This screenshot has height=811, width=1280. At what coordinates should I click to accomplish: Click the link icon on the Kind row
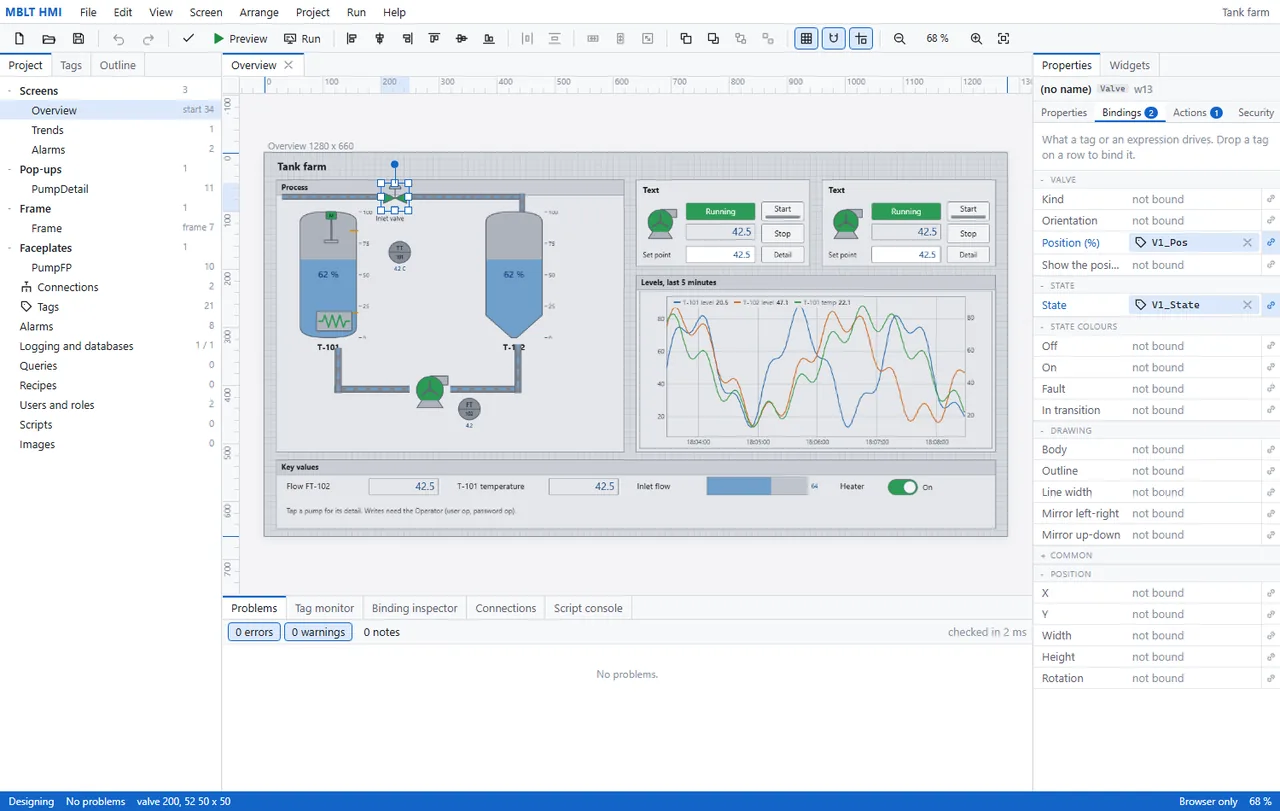click(x=1271, y=199)
